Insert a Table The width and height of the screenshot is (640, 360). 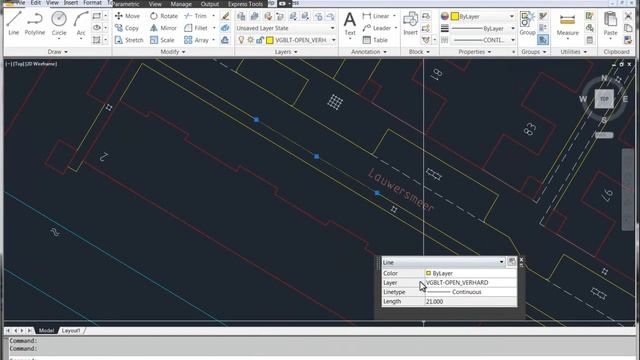(x=375, y=40)
